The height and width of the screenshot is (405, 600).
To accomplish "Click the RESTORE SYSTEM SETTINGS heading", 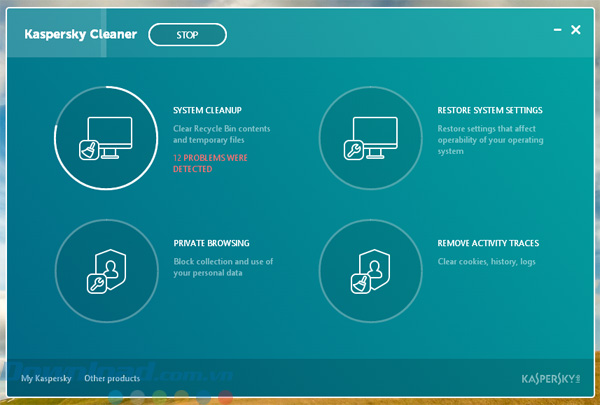I will pos(490,110).
